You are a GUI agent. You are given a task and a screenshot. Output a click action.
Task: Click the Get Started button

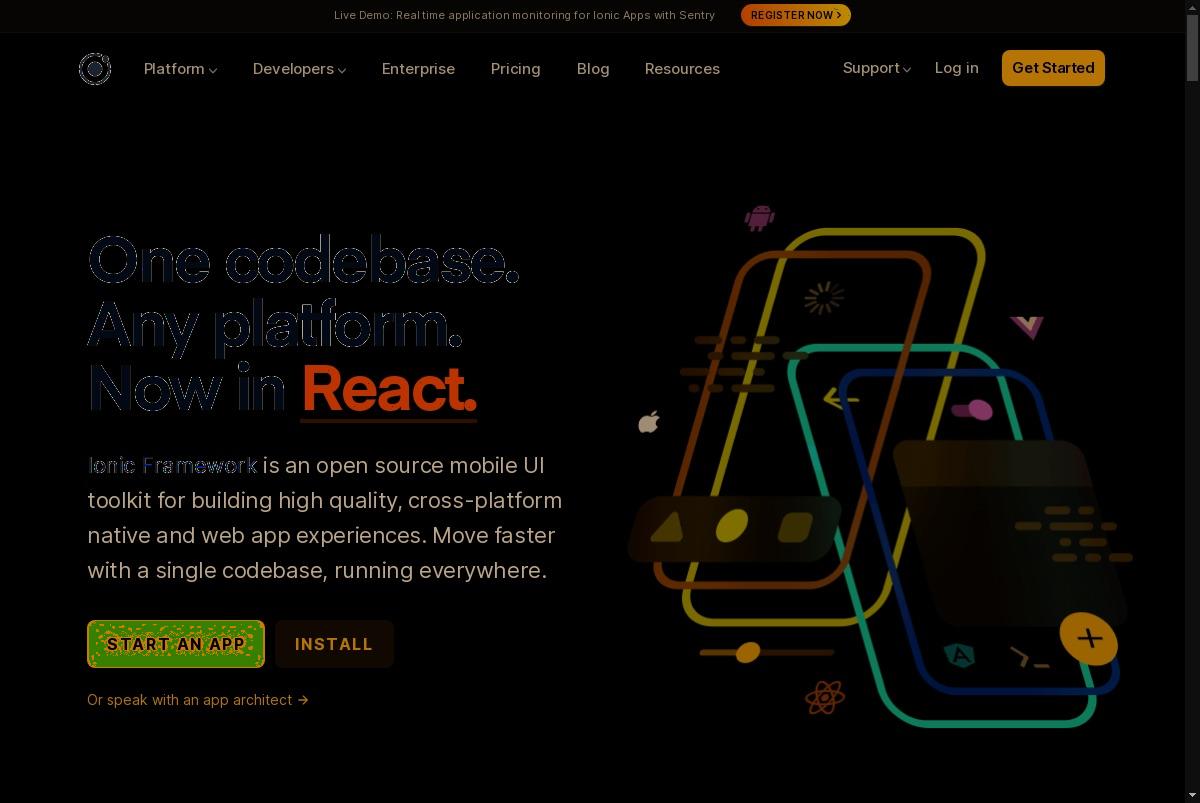point(1053,68)
